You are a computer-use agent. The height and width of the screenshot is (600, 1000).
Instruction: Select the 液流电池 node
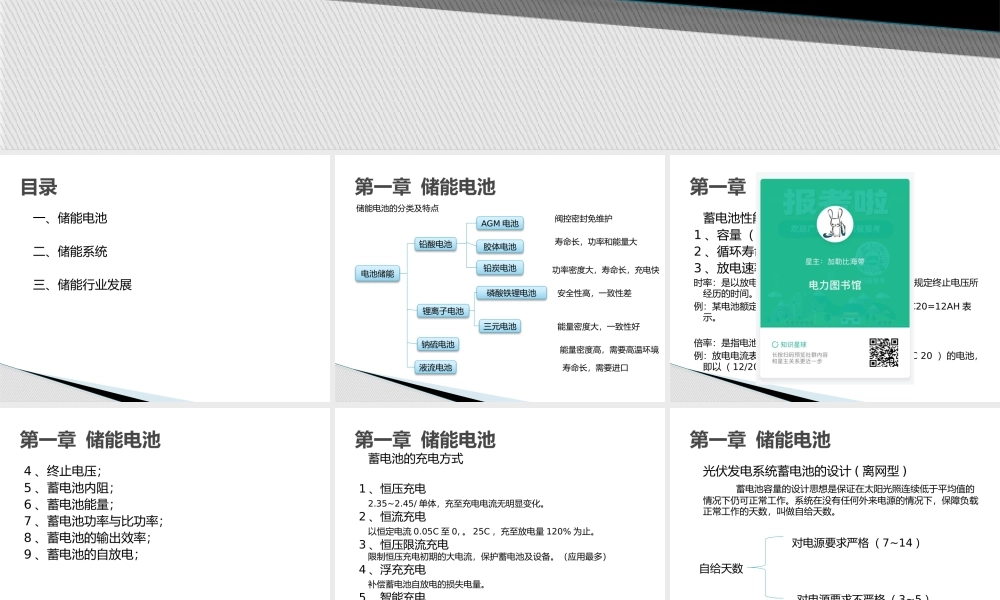437,367
